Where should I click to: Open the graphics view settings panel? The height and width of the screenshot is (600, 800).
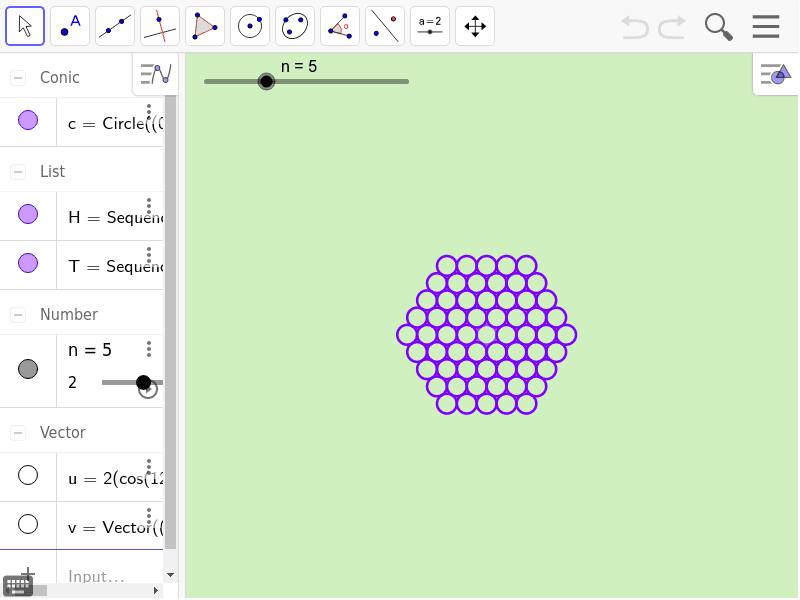775,73
